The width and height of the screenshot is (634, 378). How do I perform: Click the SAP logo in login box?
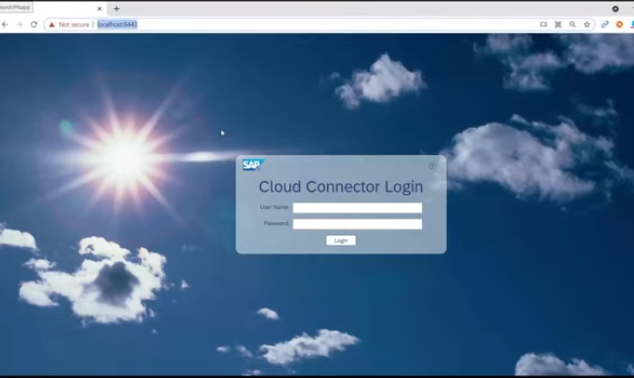[253, 165]
